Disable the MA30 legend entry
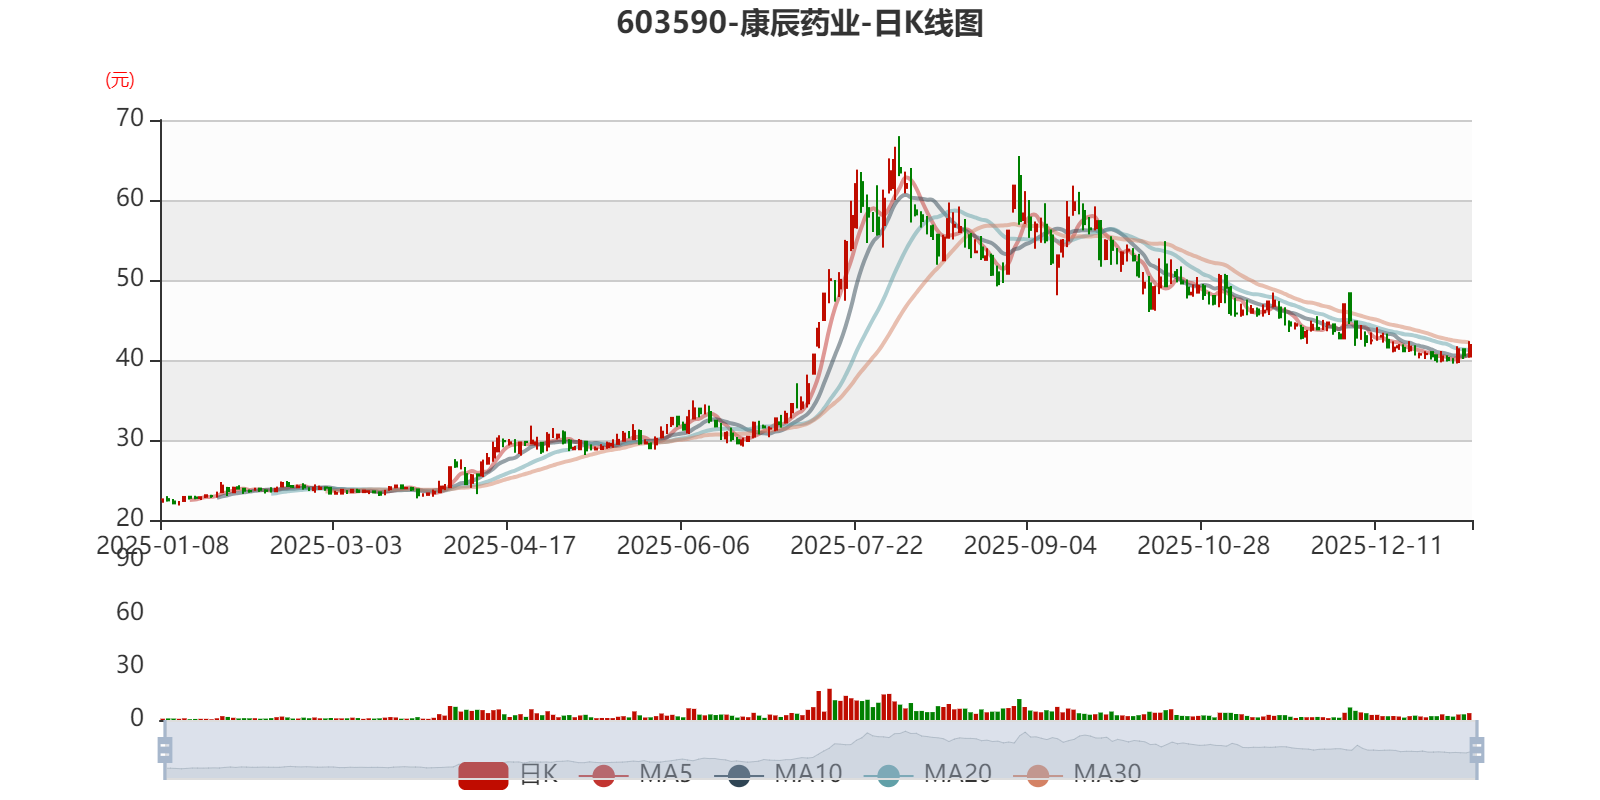Screen dimensions: 1600x800 pyautogui.click(x=1077, y=774)
